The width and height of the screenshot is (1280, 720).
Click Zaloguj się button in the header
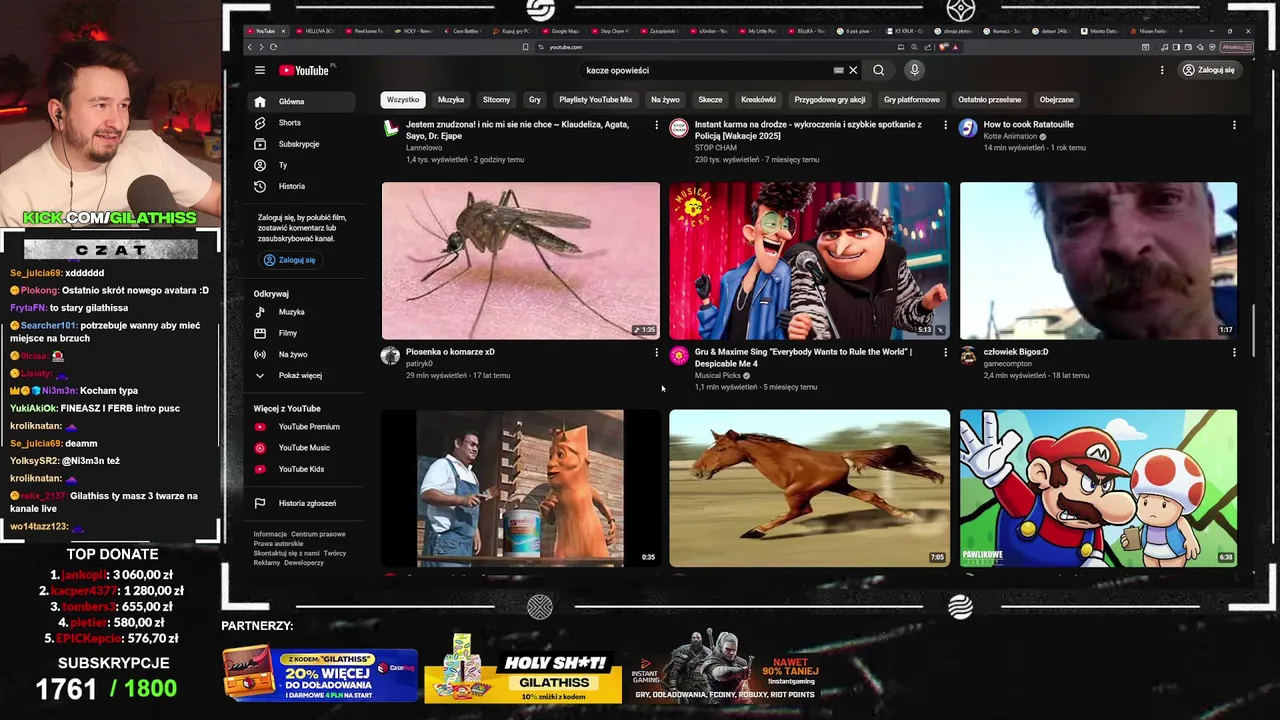pos(1208,70)
